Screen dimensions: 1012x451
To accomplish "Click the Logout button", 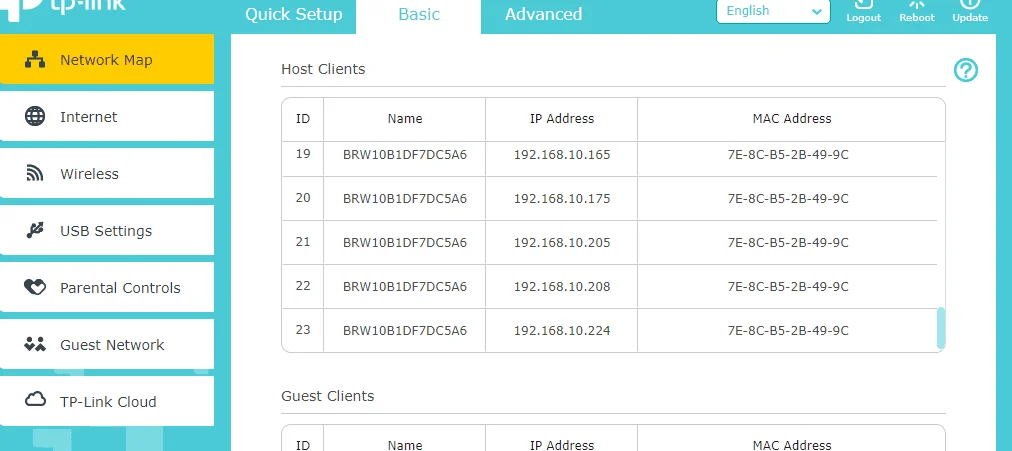I will click(864, 12).
